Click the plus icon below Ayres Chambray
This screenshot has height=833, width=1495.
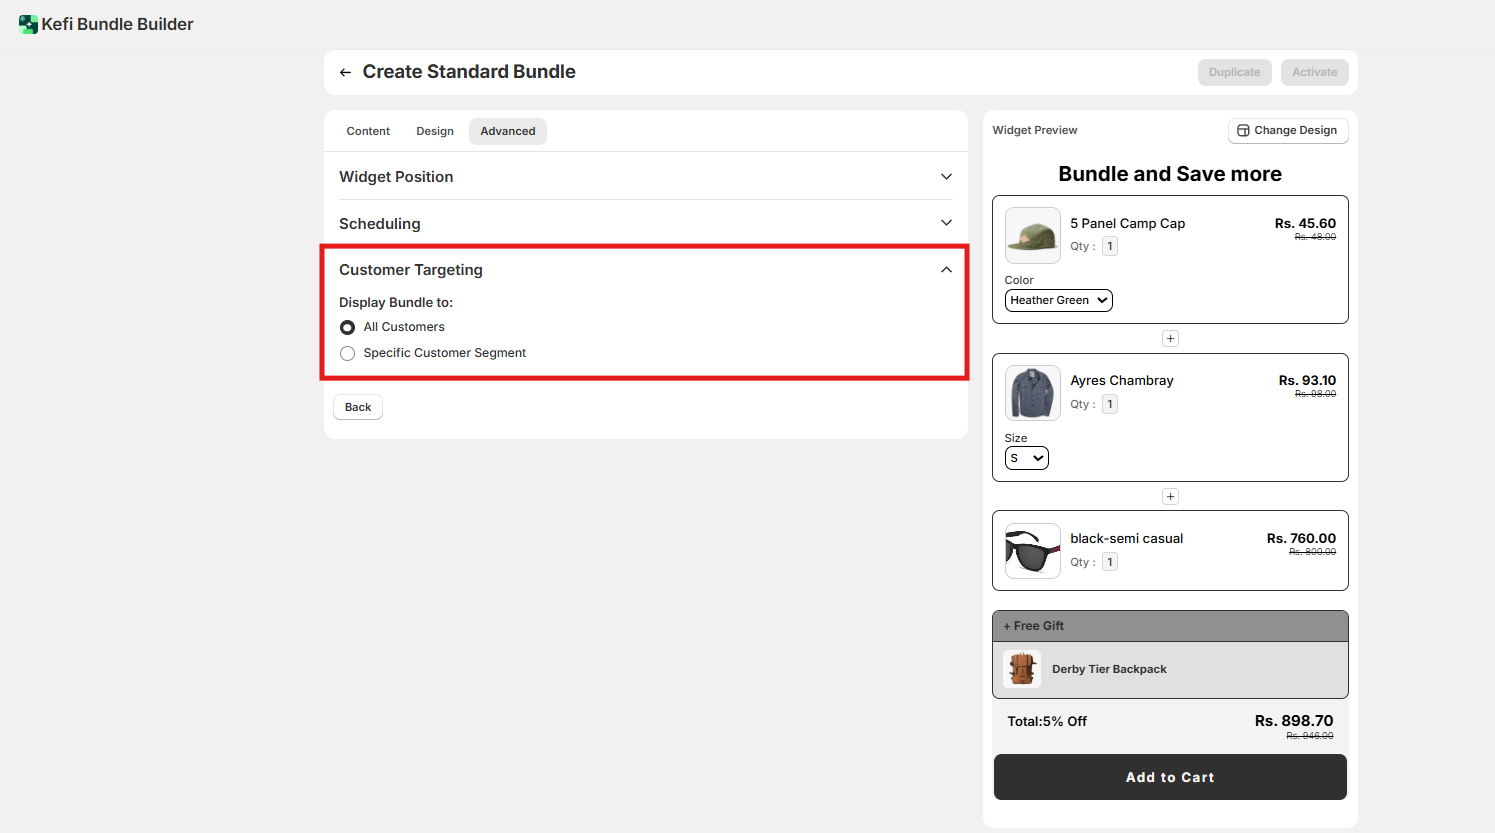coord(1170,497)
